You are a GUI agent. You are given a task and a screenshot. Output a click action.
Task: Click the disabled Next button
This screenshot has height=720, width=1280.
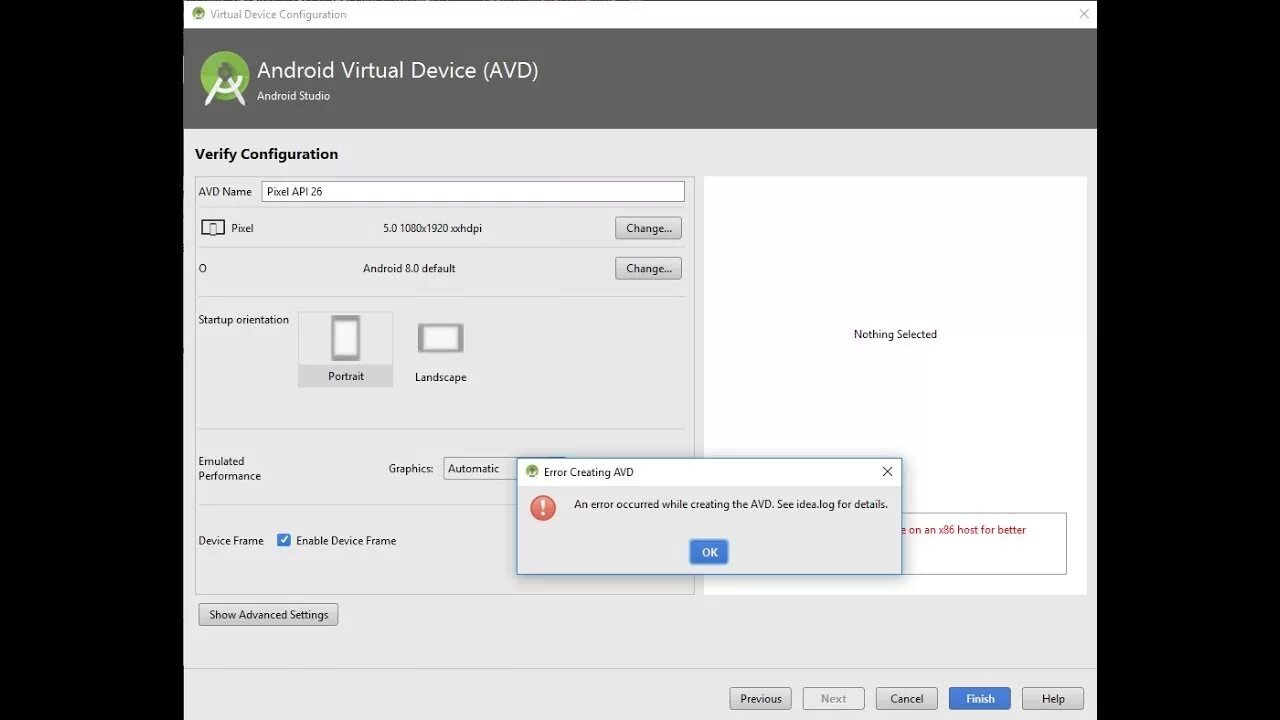coord(834,699)
